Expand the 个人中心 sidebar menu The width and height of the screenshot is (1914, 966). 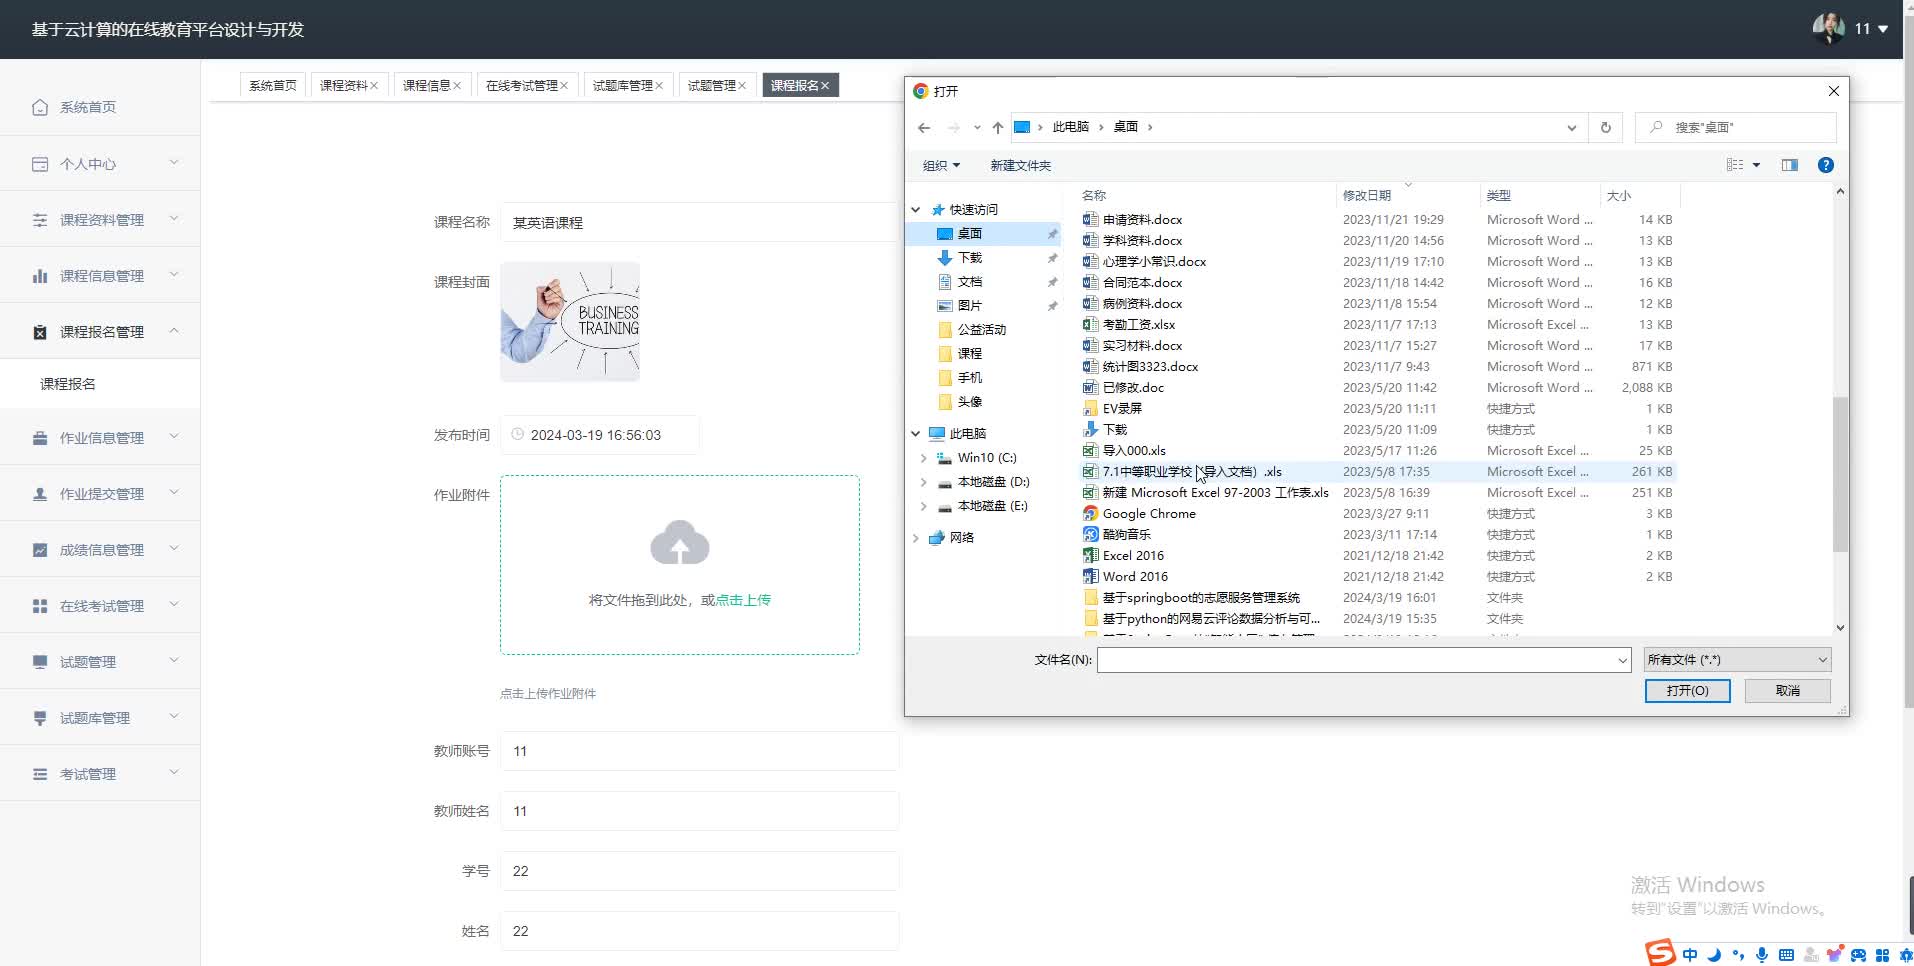coord(100,163)
